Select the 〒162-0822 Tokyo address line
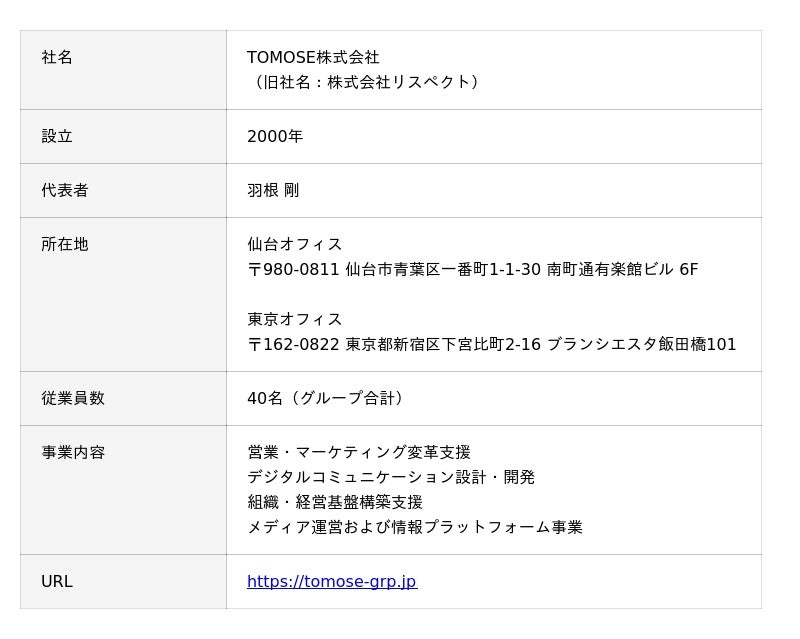800x639 pixels. (492, 345)
